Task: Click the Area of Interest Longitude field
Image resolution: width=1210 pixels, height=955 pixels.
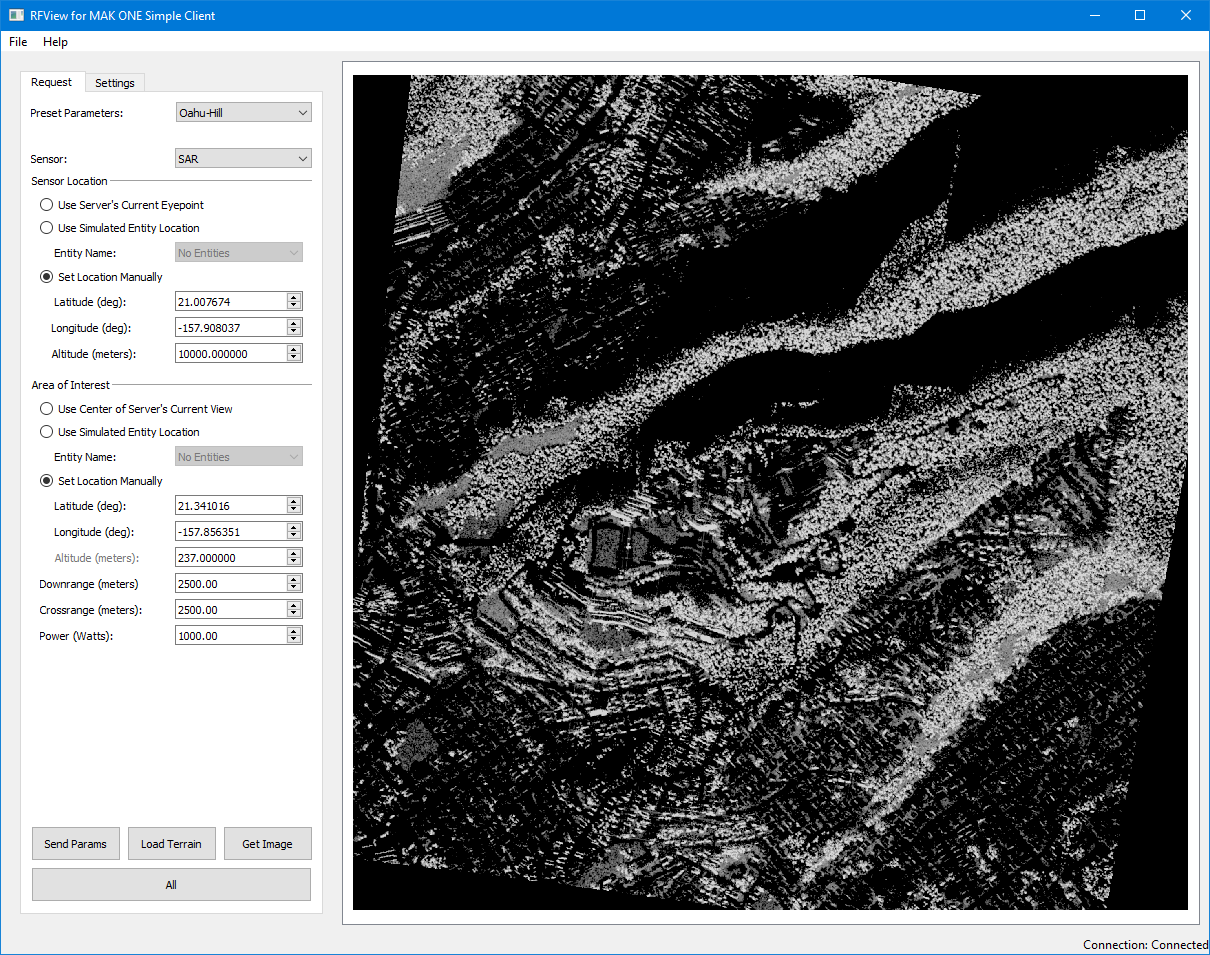Action: tap(230, 532)
